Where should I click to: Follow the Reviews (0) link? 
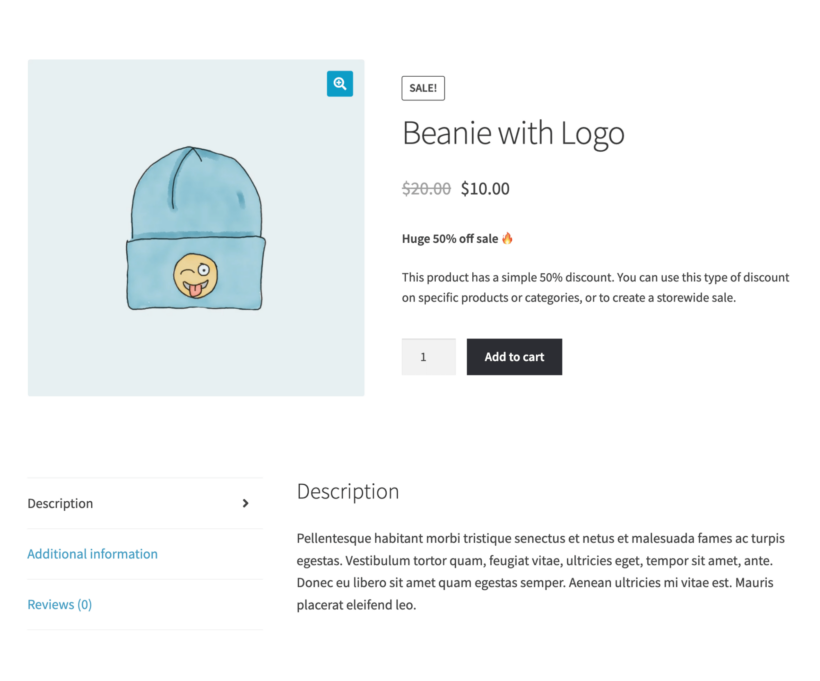(59, 604)
